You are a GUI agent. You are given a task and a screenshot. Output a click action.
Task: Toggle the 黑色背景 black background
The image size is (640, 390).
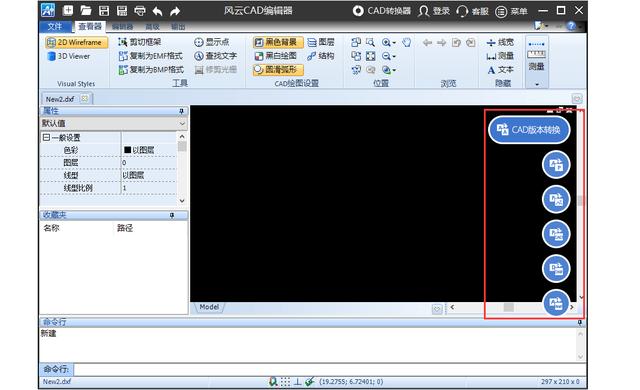278,42
